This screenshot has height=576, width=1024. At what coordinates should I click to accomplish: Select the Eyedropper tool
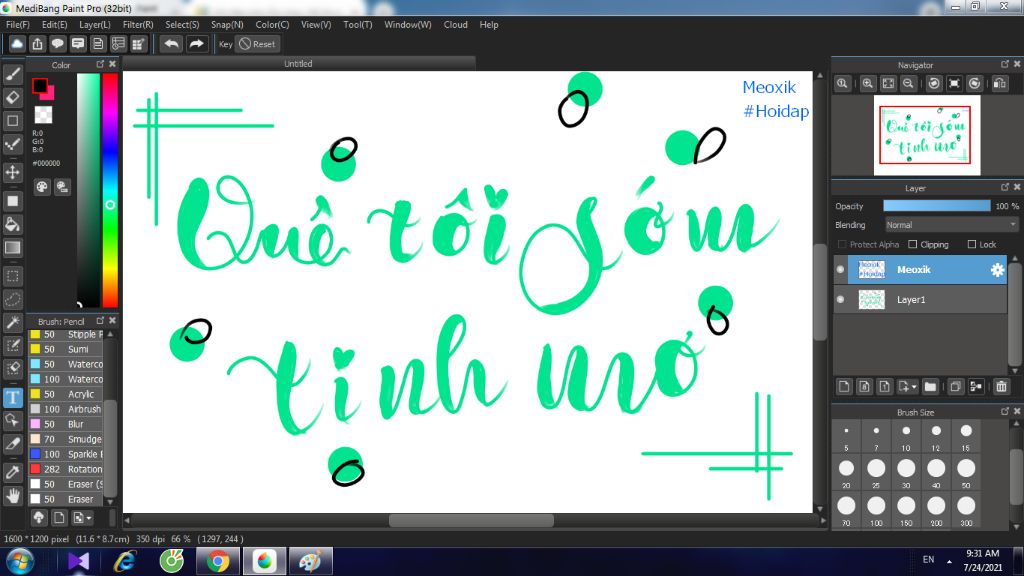click(12, 472)
